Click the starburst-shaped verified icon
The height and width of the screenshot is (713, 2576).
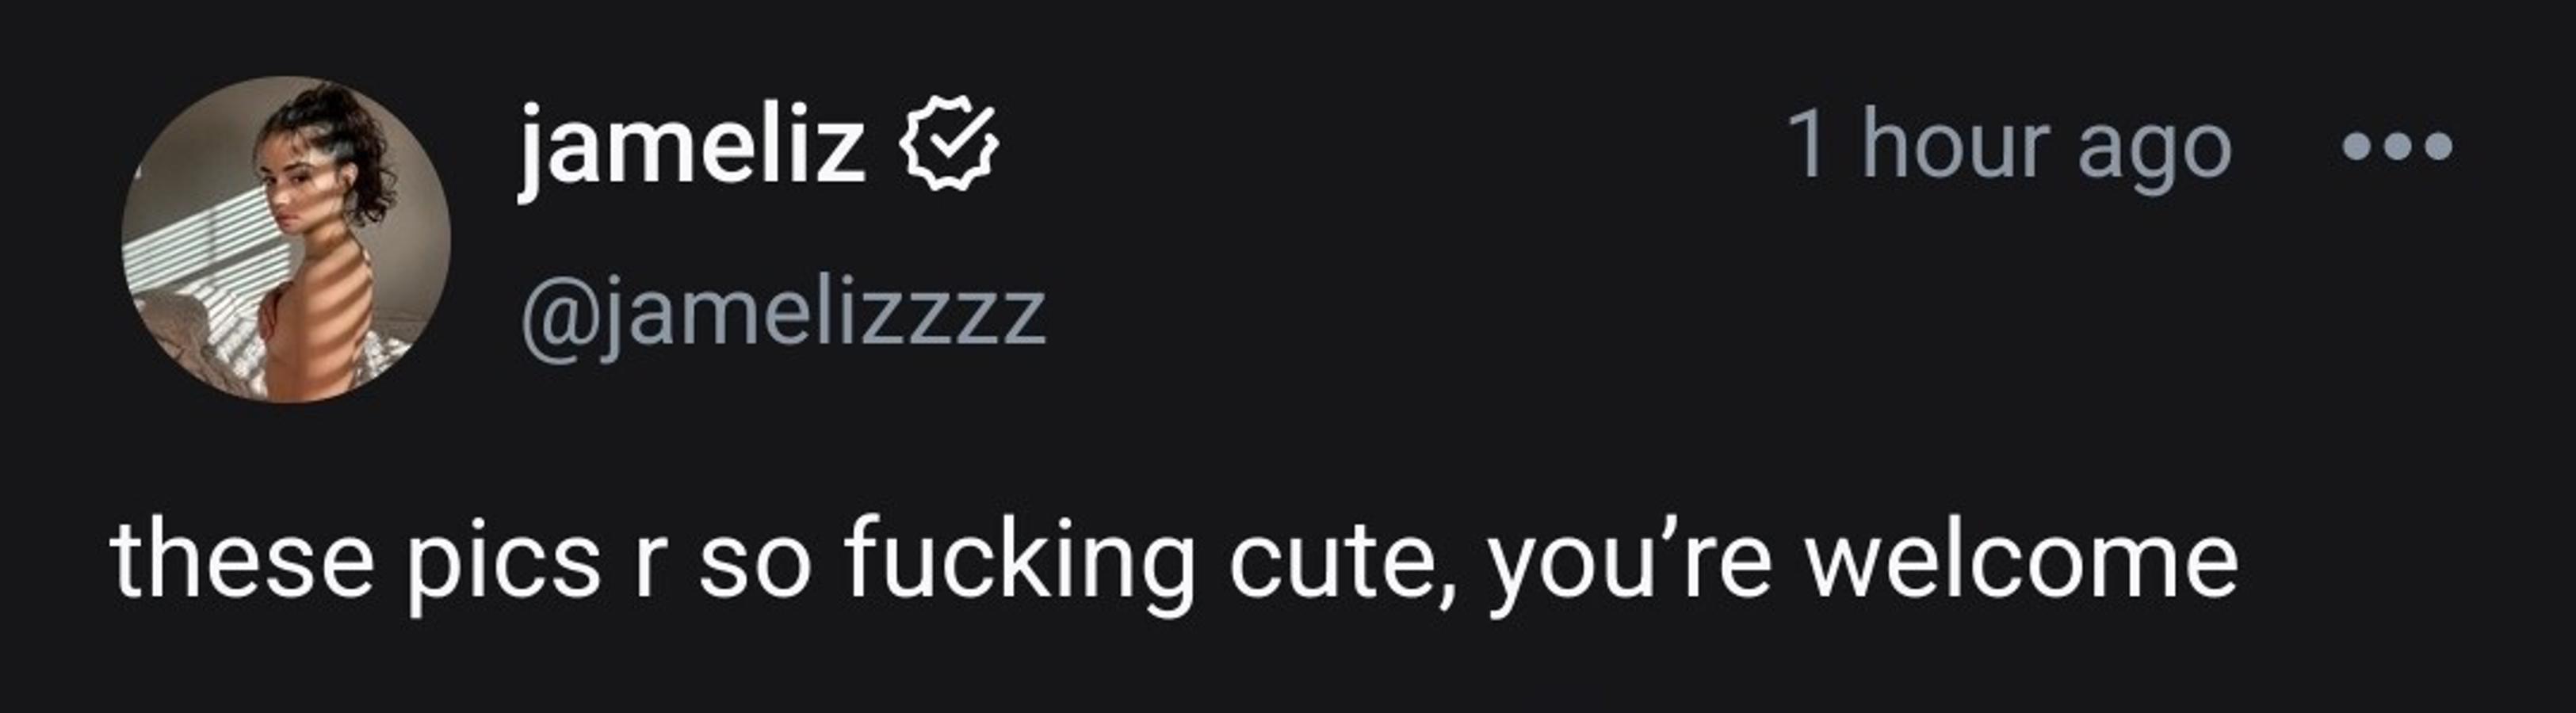pyautogui.click(x=949, y=144)
